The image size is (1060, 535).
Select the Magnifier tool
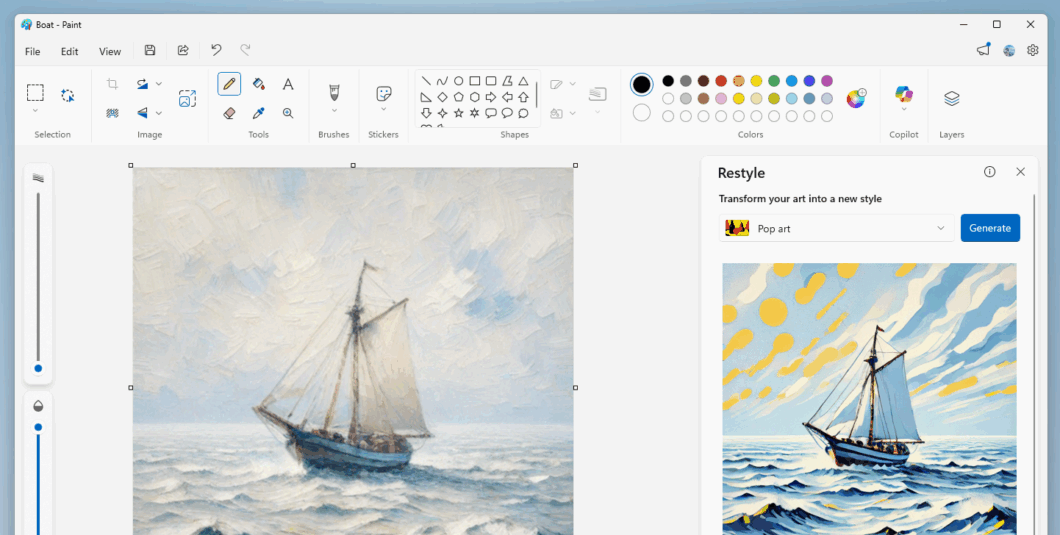(x=288, y=113)
